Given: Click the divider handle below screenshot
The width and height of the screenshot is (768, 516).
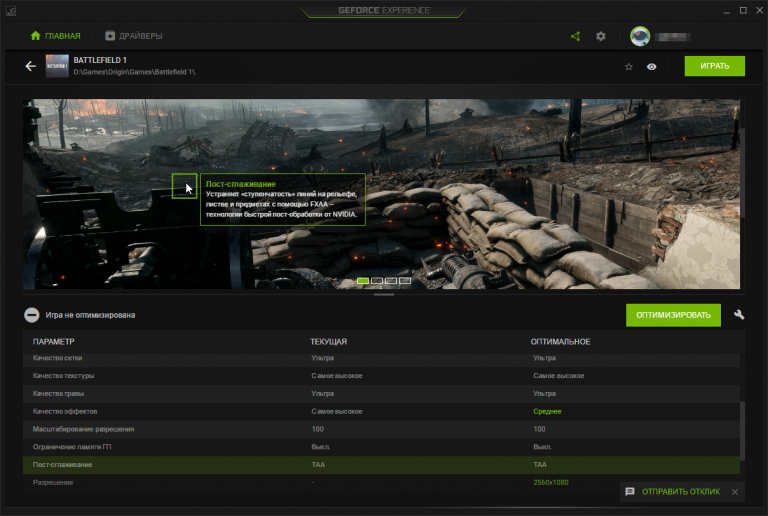Looking at the screenshot, I should pyautogui.click(x=384, y=294).
